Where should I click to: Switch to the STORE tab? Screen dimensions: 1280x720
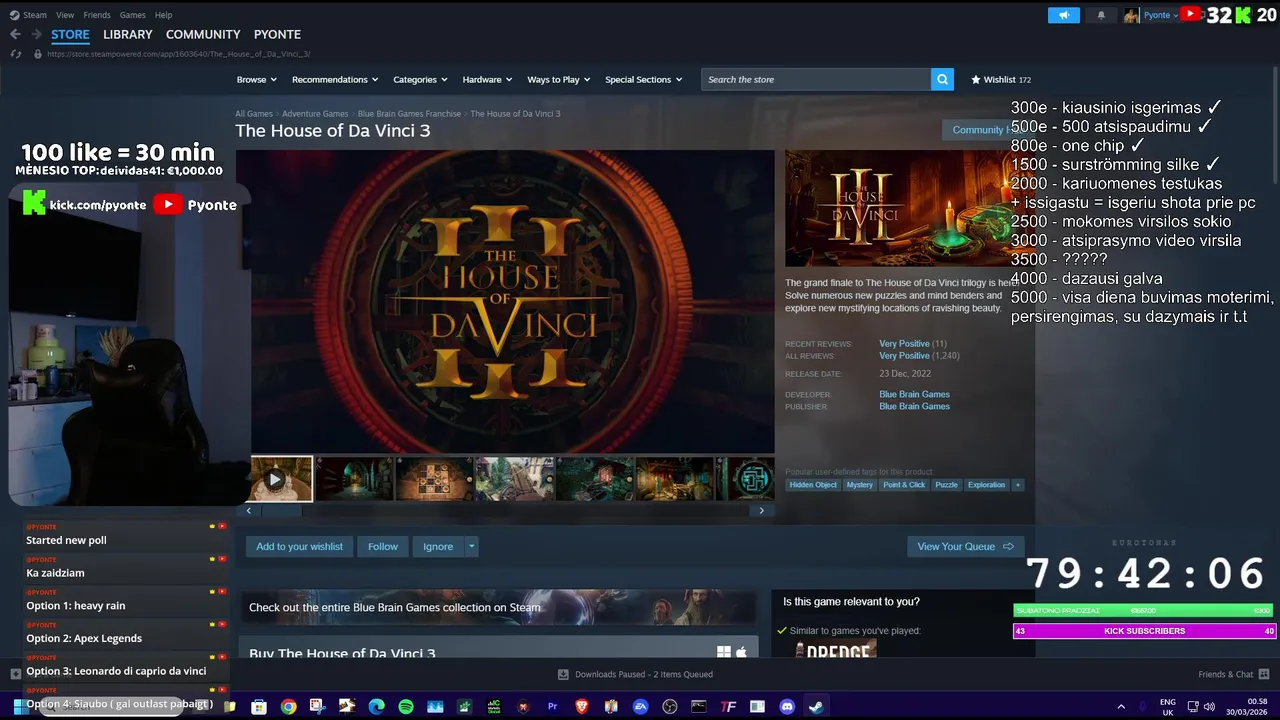[x=70, y=34]
